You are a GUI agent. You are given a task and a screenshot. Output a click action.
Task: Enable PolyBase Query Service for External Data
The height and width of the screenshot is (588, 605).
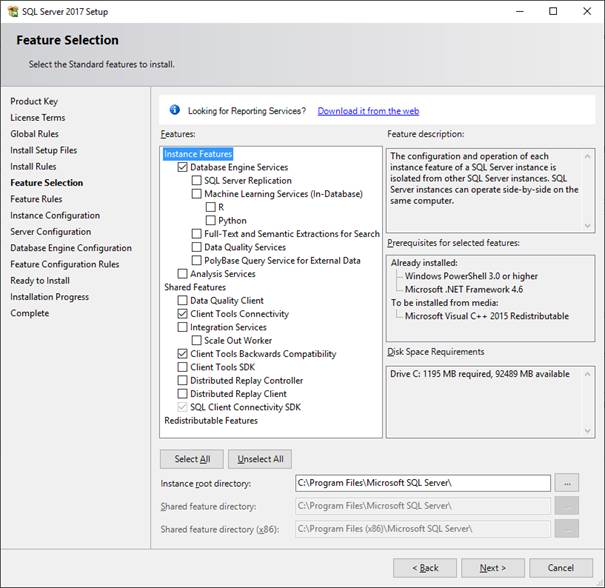(196, 260)
